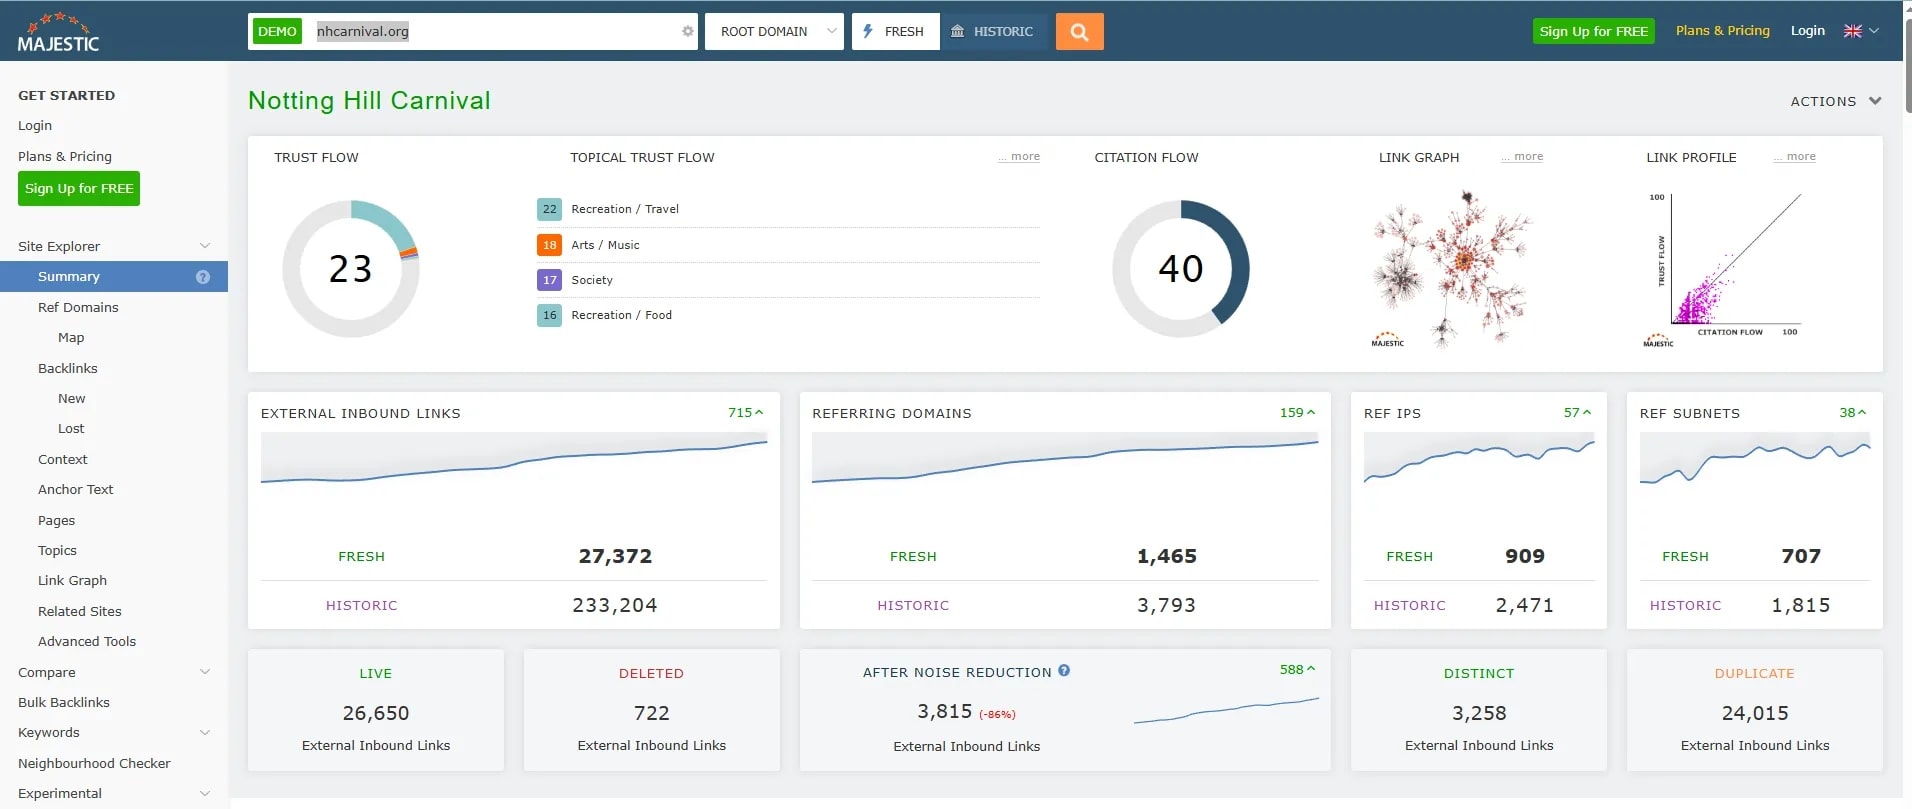Click the lightning bolt Fresh icon
The height and width of the screenshot is (809, 1912).
[868, 31]
